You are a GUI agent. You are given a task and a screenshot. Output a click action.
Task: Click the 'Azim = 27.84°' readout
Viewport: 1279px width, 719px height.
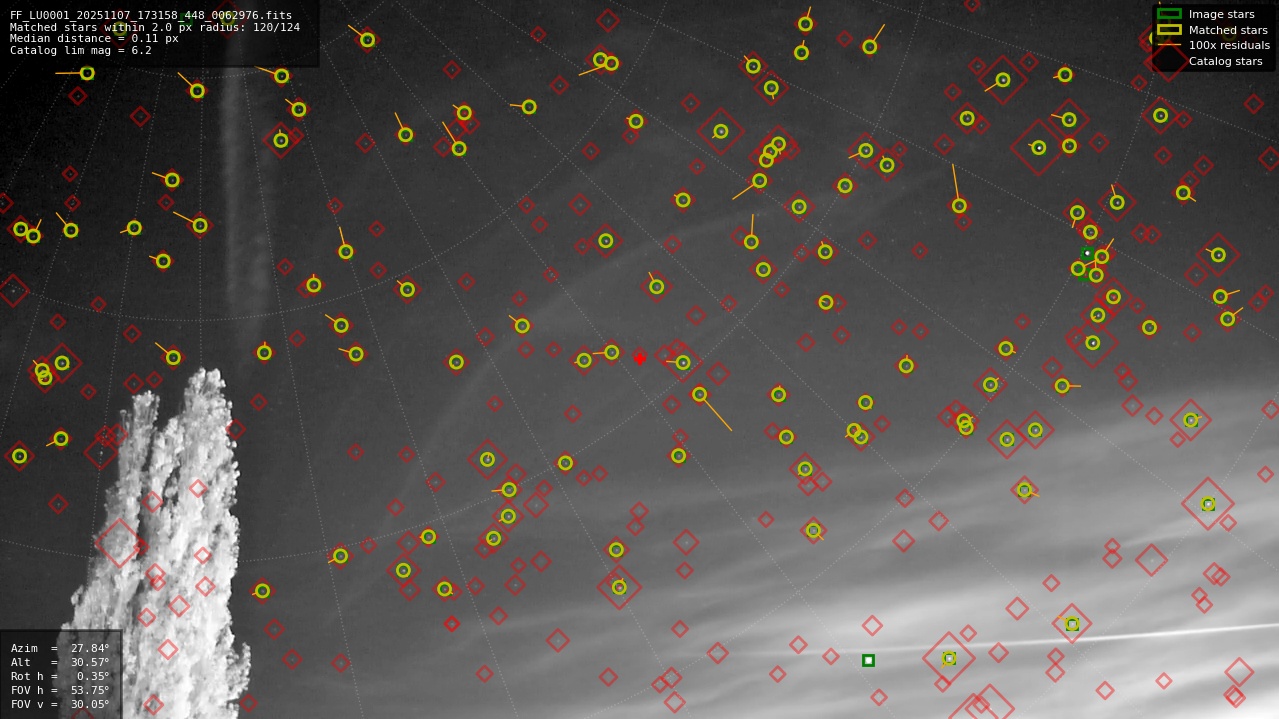60,648
